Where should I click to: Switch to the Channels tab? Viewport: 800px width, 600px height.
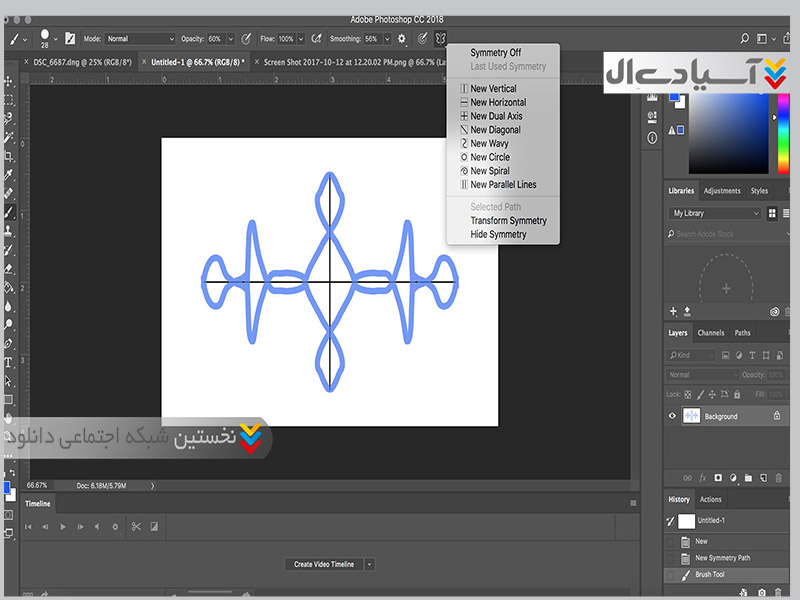711,333
